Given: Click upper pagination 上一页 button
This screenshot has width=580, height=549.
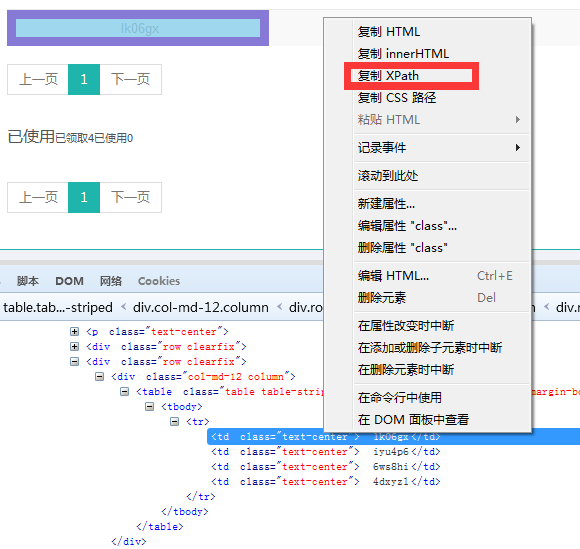Looking at the screenshot, I should tap(38, 79).
